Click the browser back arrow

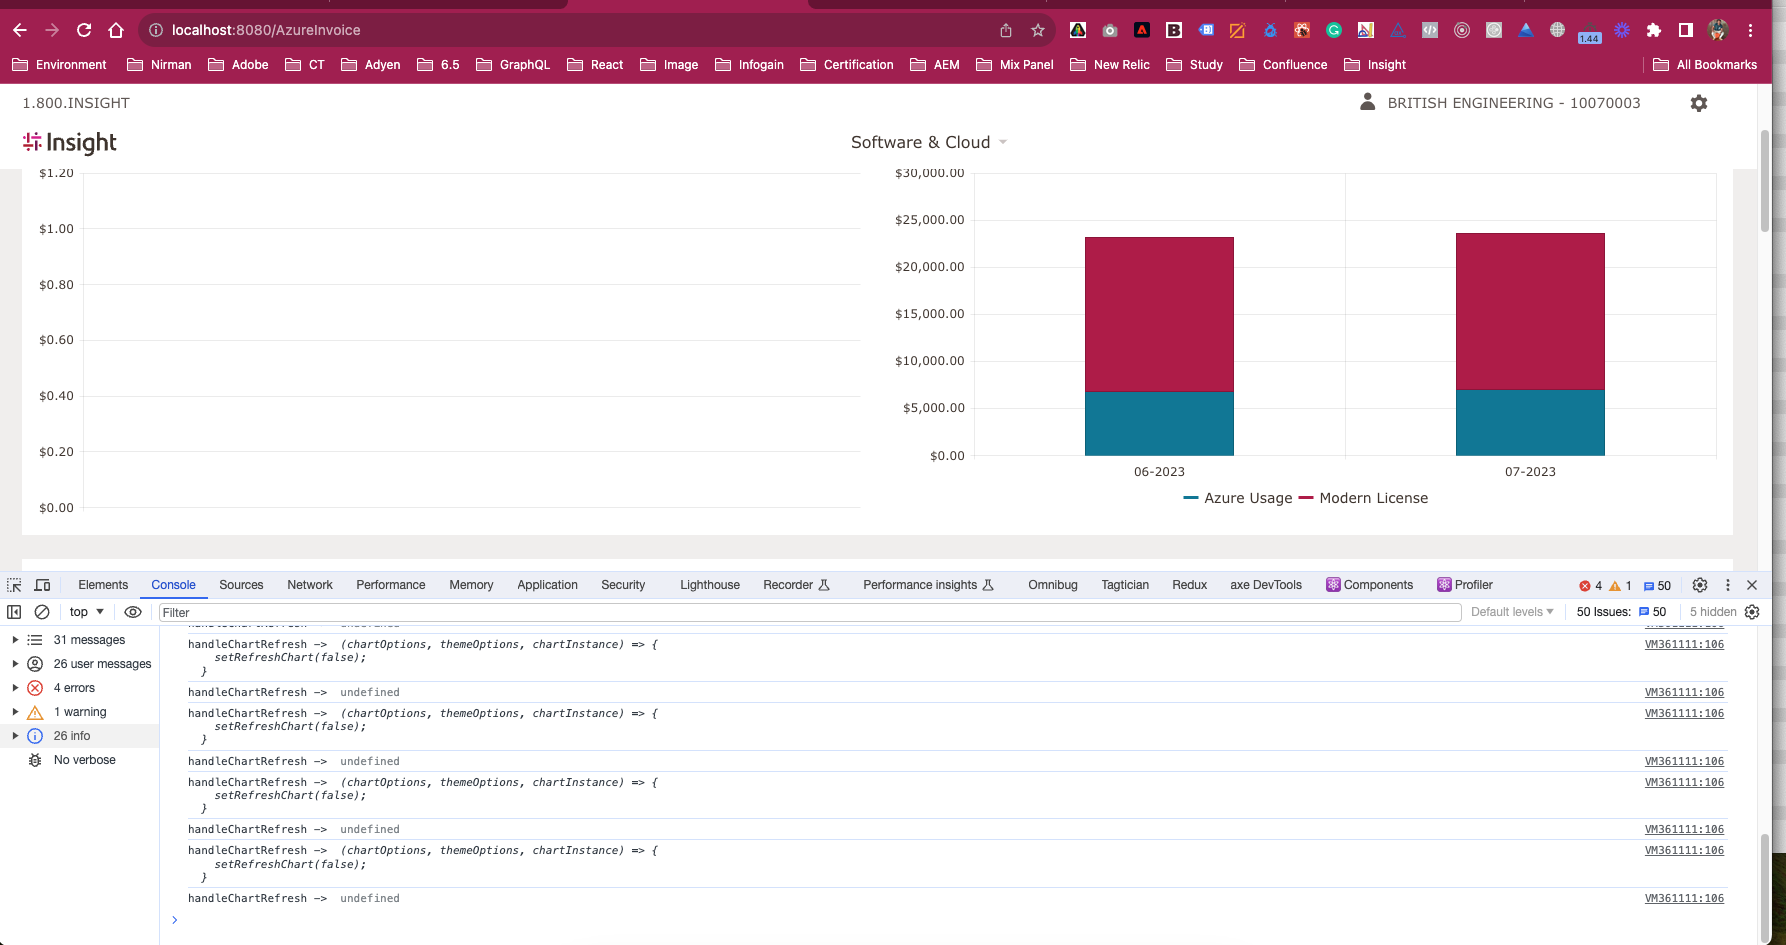coord(20,30)
